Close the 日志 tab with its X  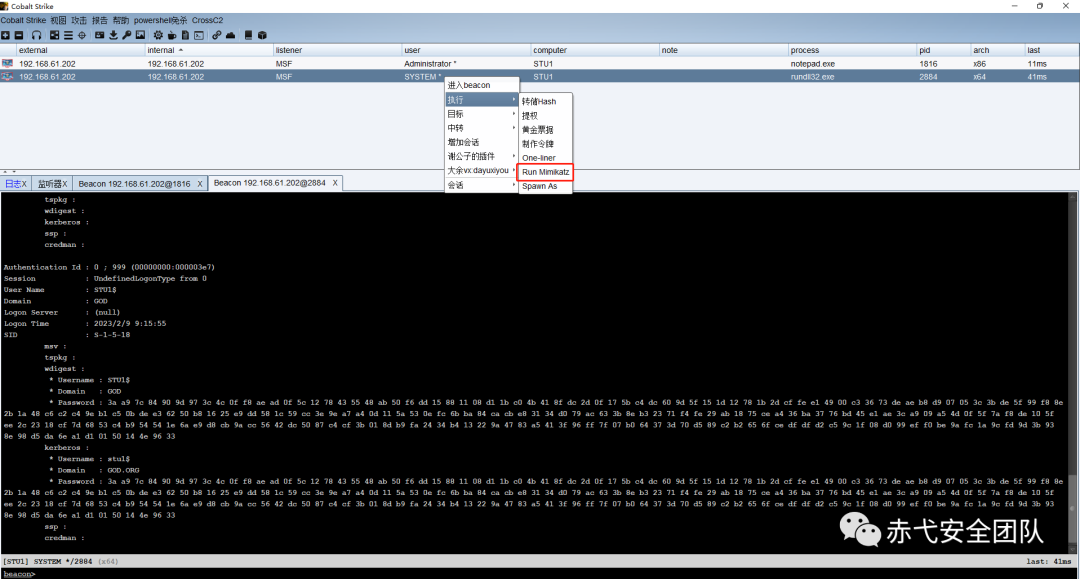(x=24, y=184)
